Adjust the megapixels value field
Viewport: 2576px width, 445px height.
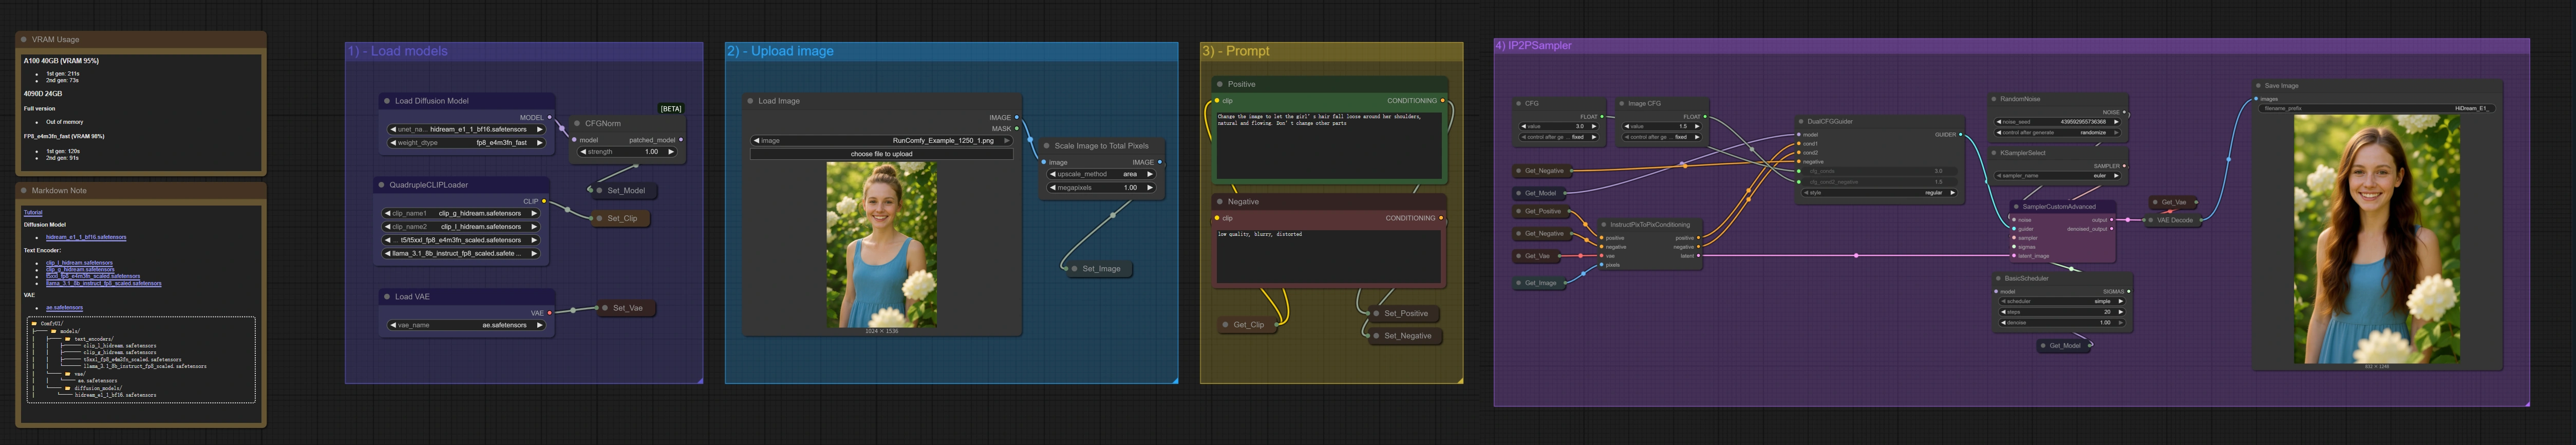pos(1101,188)
